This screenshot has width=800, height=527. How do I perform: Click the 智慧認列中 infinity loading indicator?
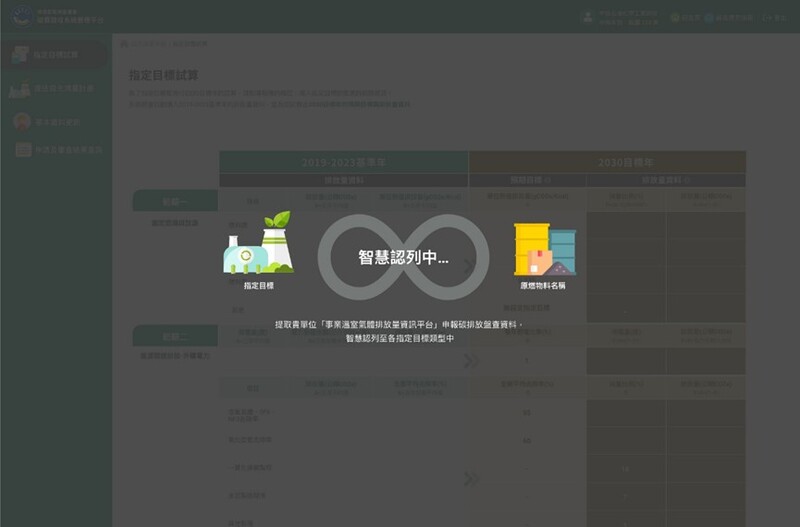click(403, 258)
